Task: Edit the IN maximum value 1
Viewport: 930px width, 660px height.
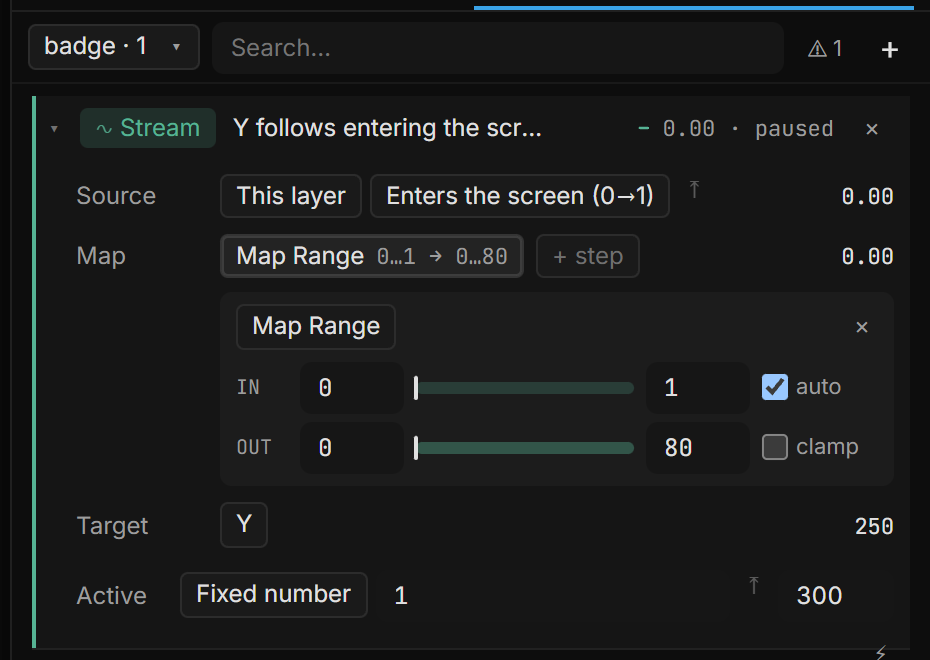Action: coord(698,388)
